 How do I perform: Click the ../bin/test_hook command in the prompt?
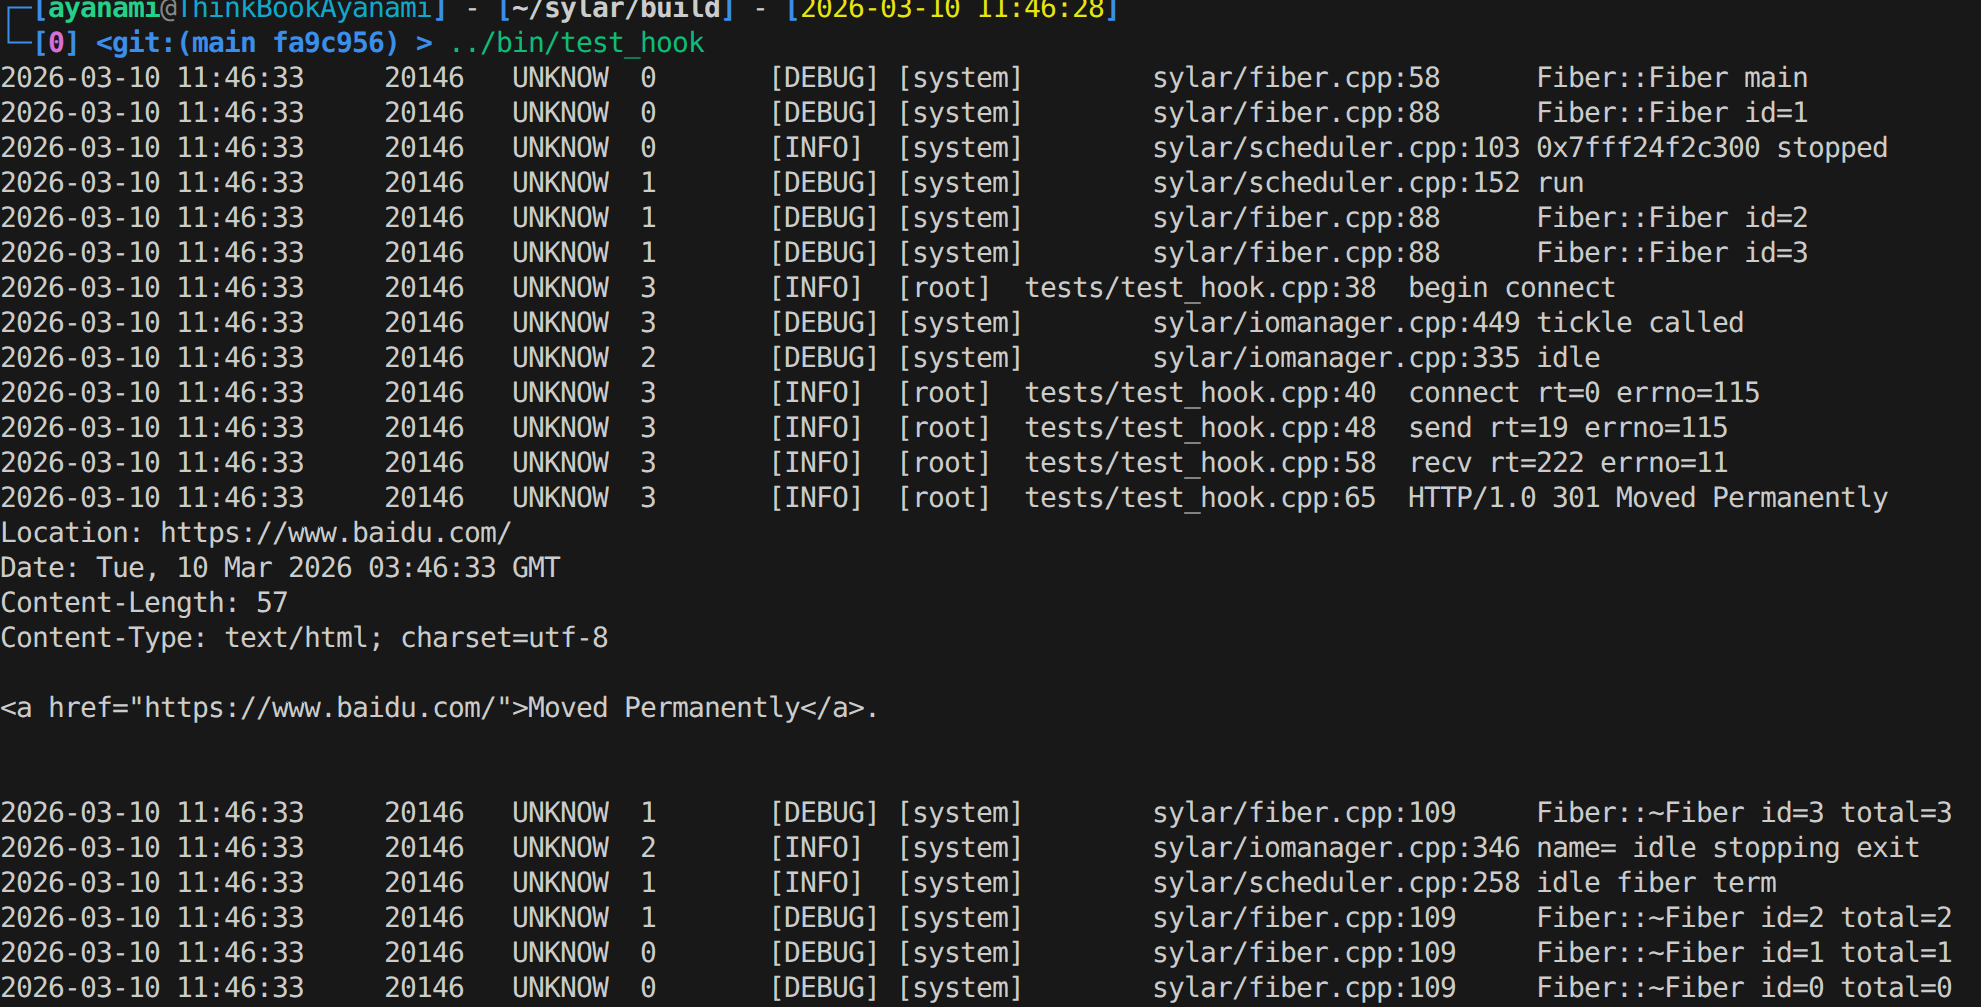pos(577,43)
